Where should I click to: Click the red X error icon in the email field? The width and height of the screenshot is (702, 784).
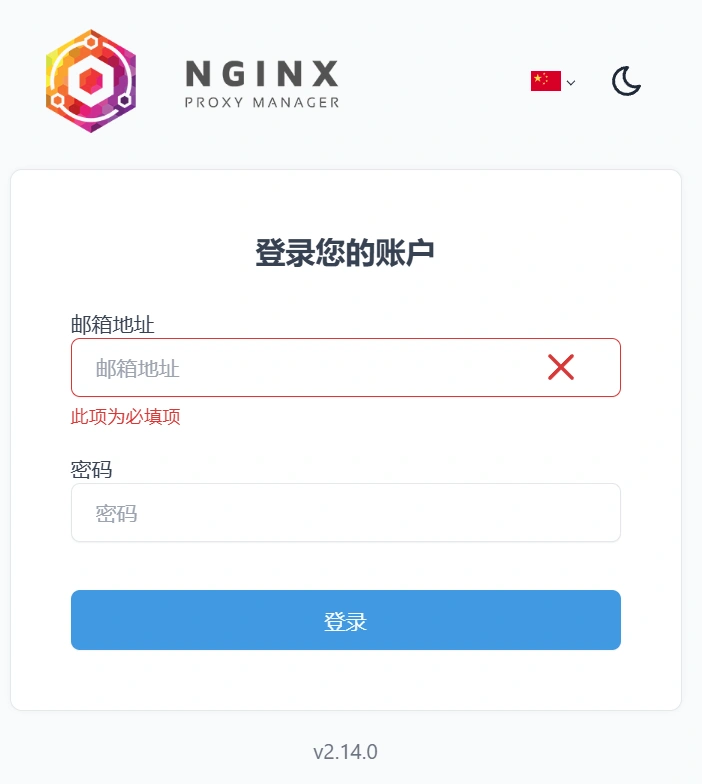tap(561, 367)
